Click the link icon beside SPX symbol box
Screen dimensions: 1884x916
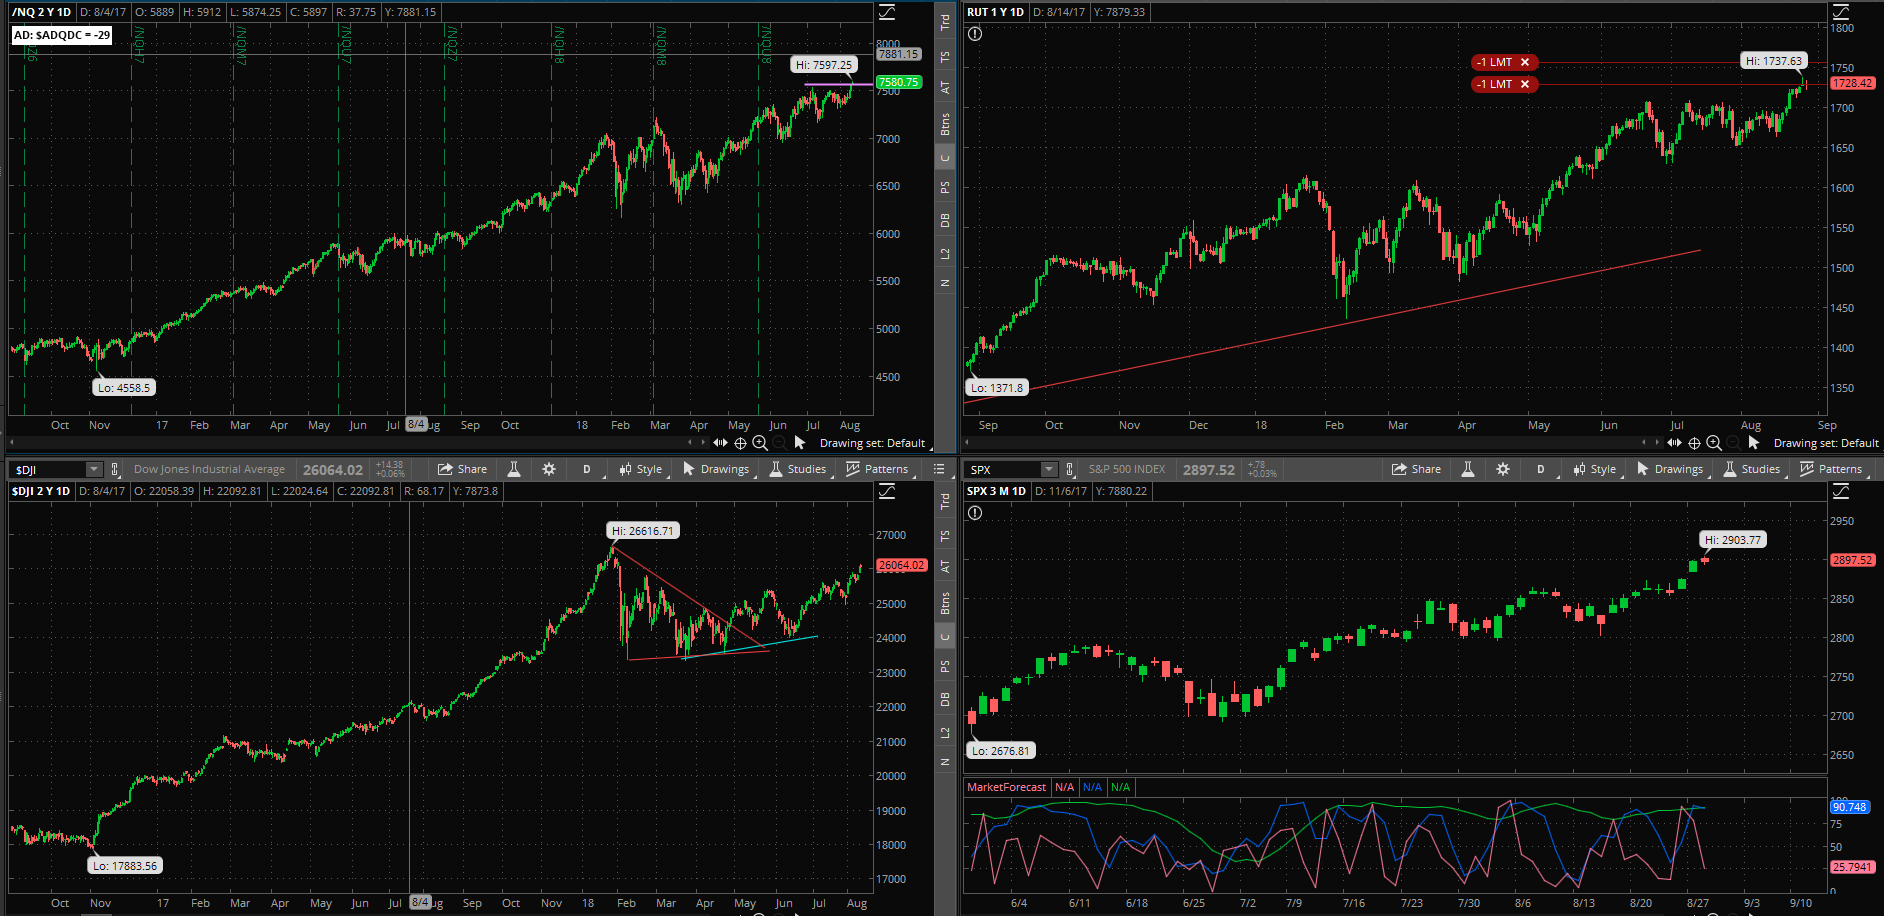pos(1070,469)
